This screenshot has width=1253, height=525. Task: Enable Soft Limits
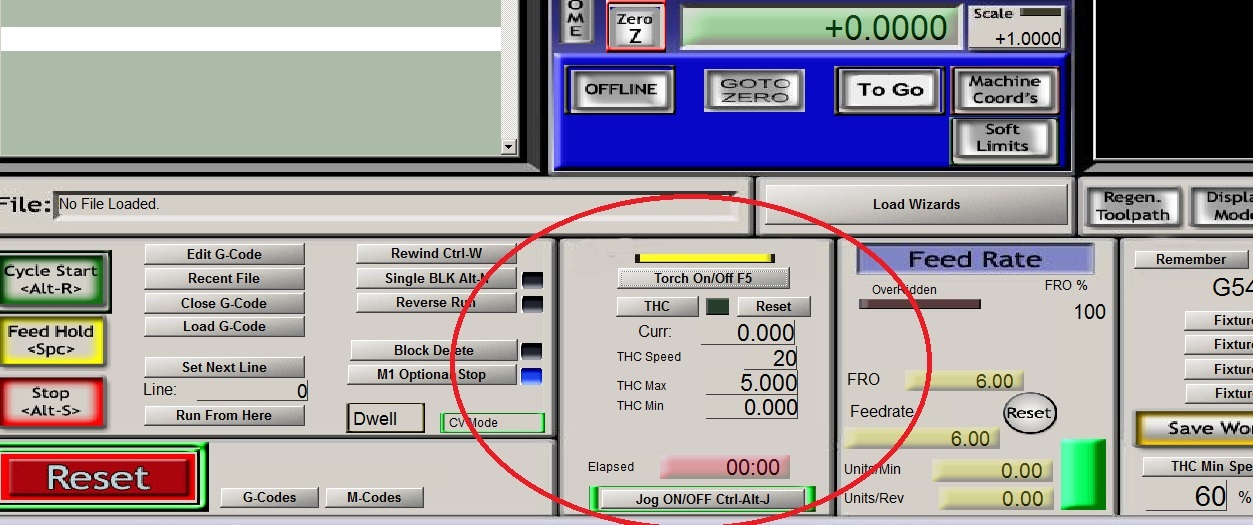click(x=1002, y=138)
